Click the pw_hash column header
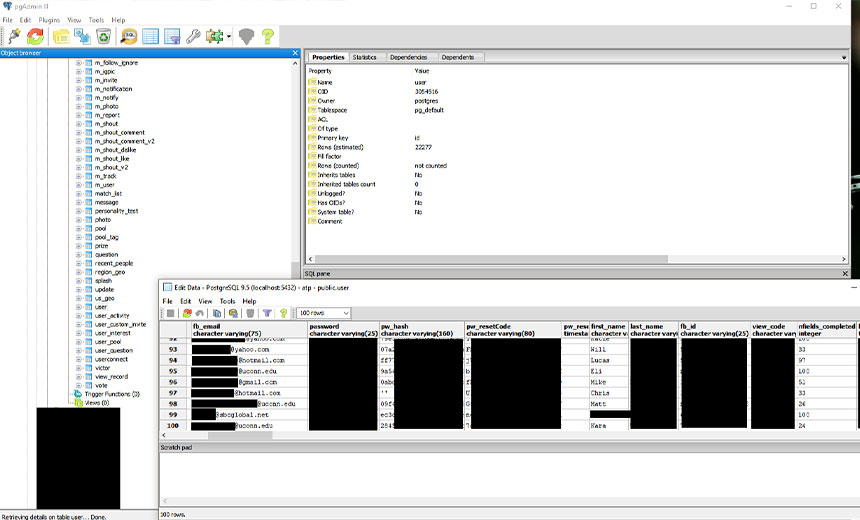The width and height of the screenshot is (860, 520). coord(422,330)
